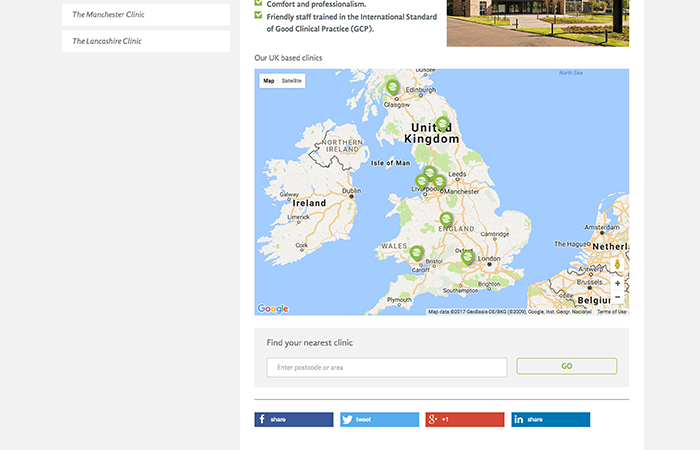This screenshot has height=450, width=700.
Task: Click the Brussels label on the map
Action: [589, 282]
